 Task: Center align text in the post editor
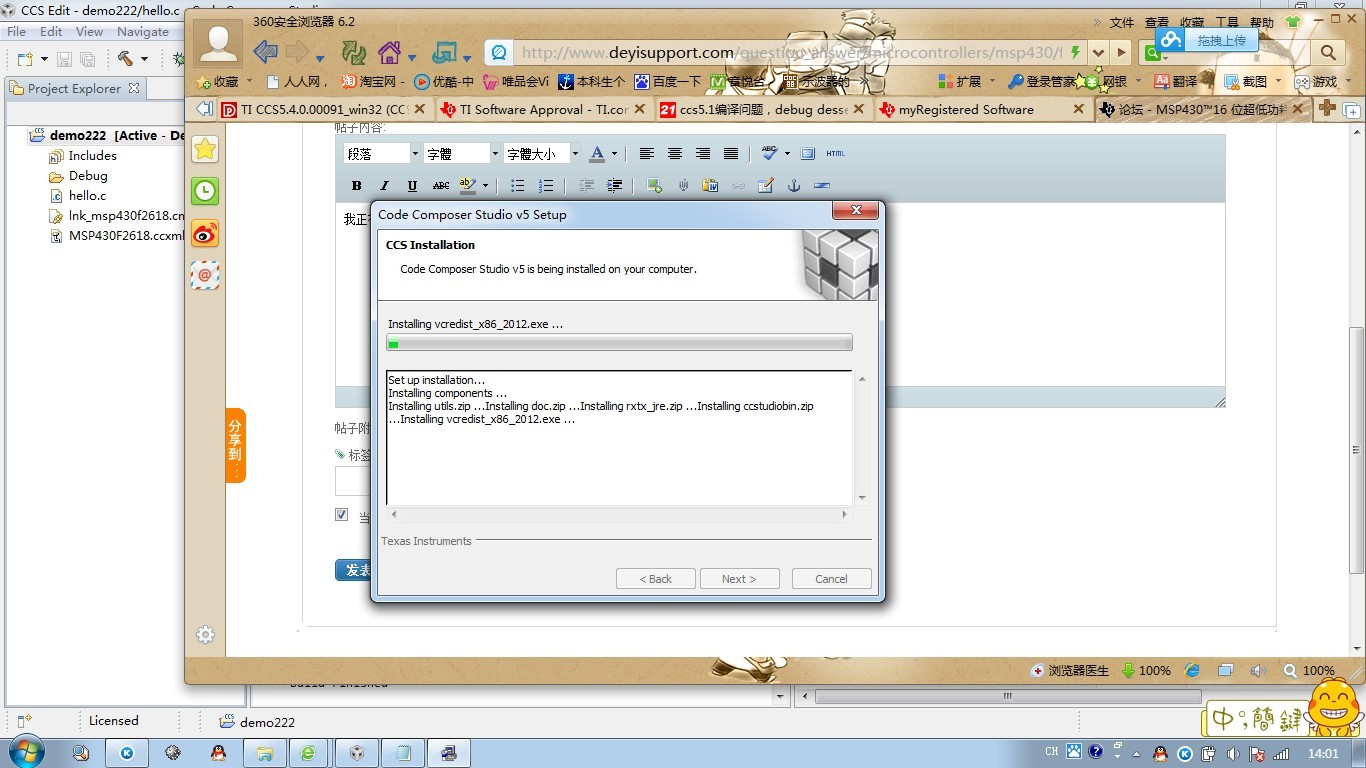click(x=675, y=154)
